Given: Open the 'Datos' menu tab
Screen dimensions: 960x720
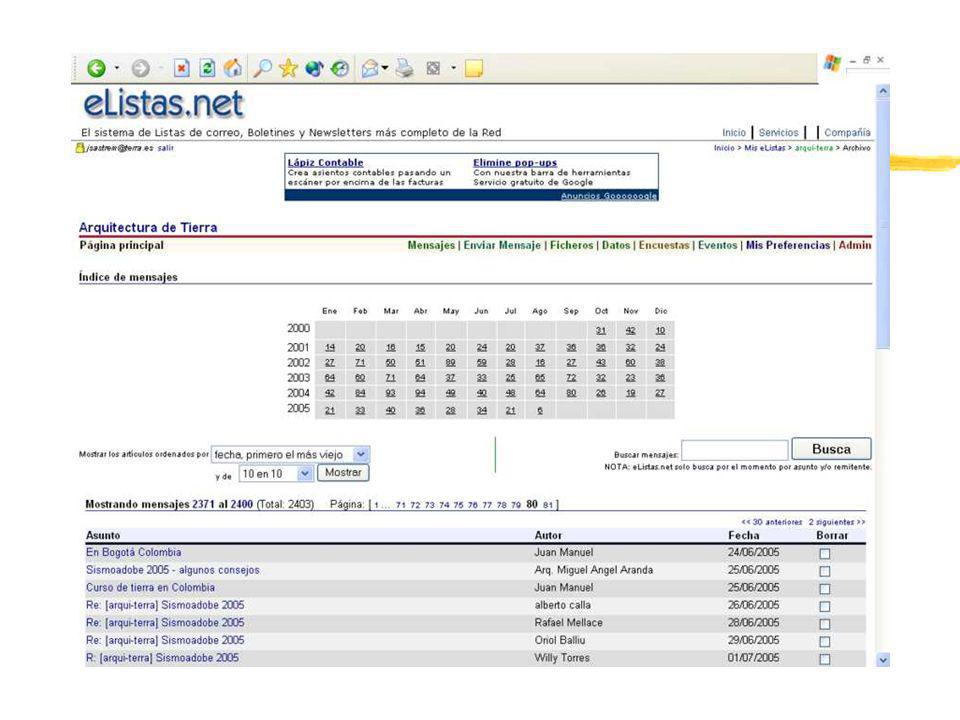Looking at the screenshot, I should pyautogui.click(x=616, y=245).
